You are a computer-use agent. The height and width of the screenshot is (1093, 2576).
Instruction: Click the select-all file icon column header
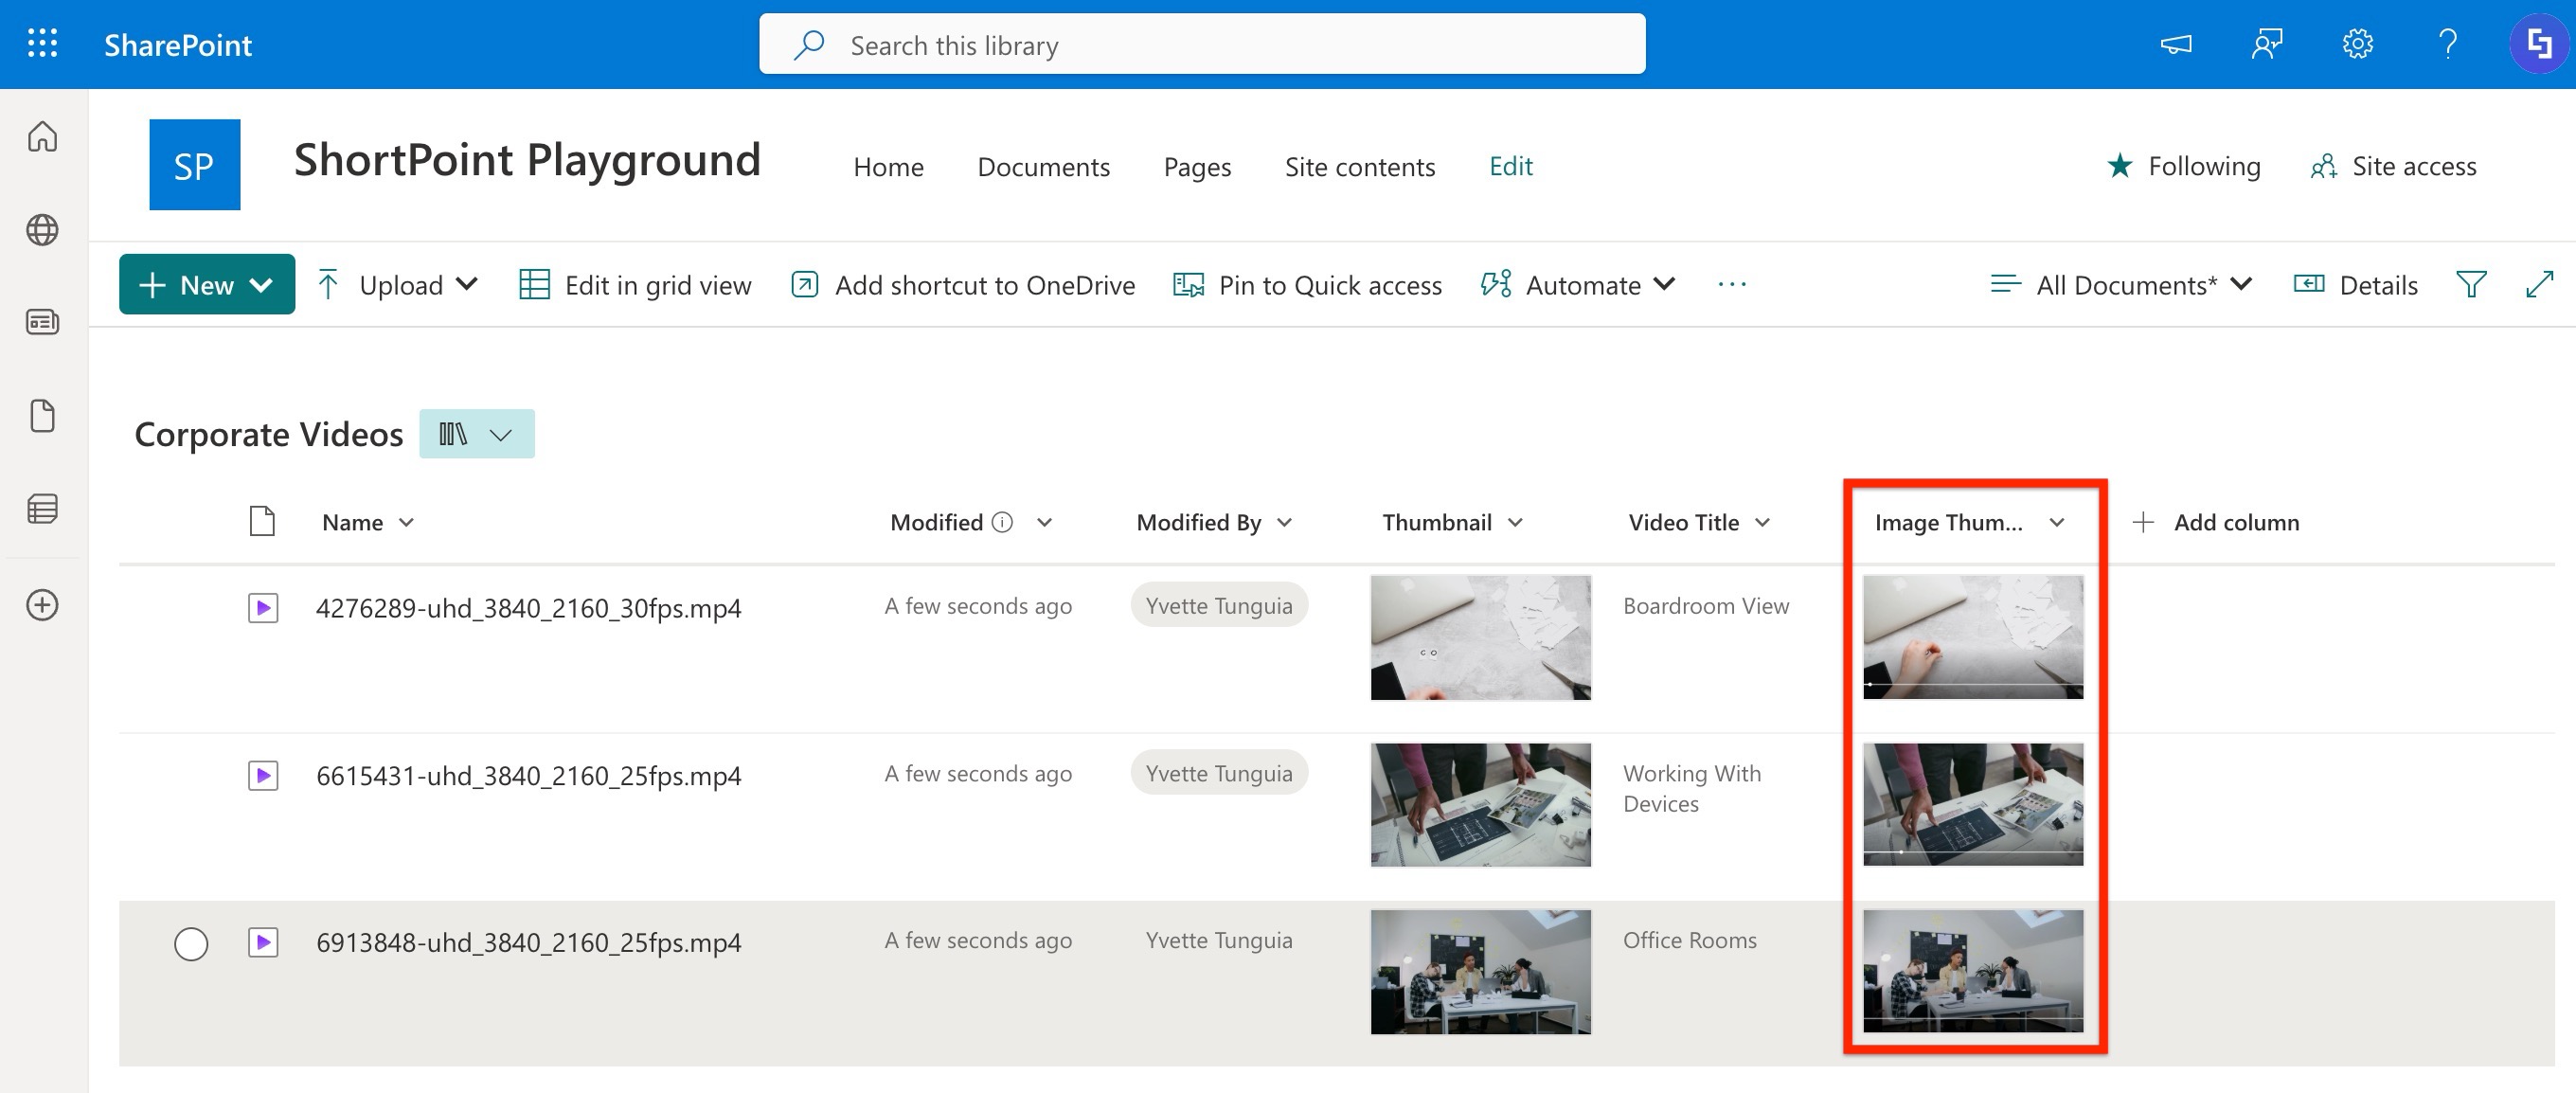[261, 521]
